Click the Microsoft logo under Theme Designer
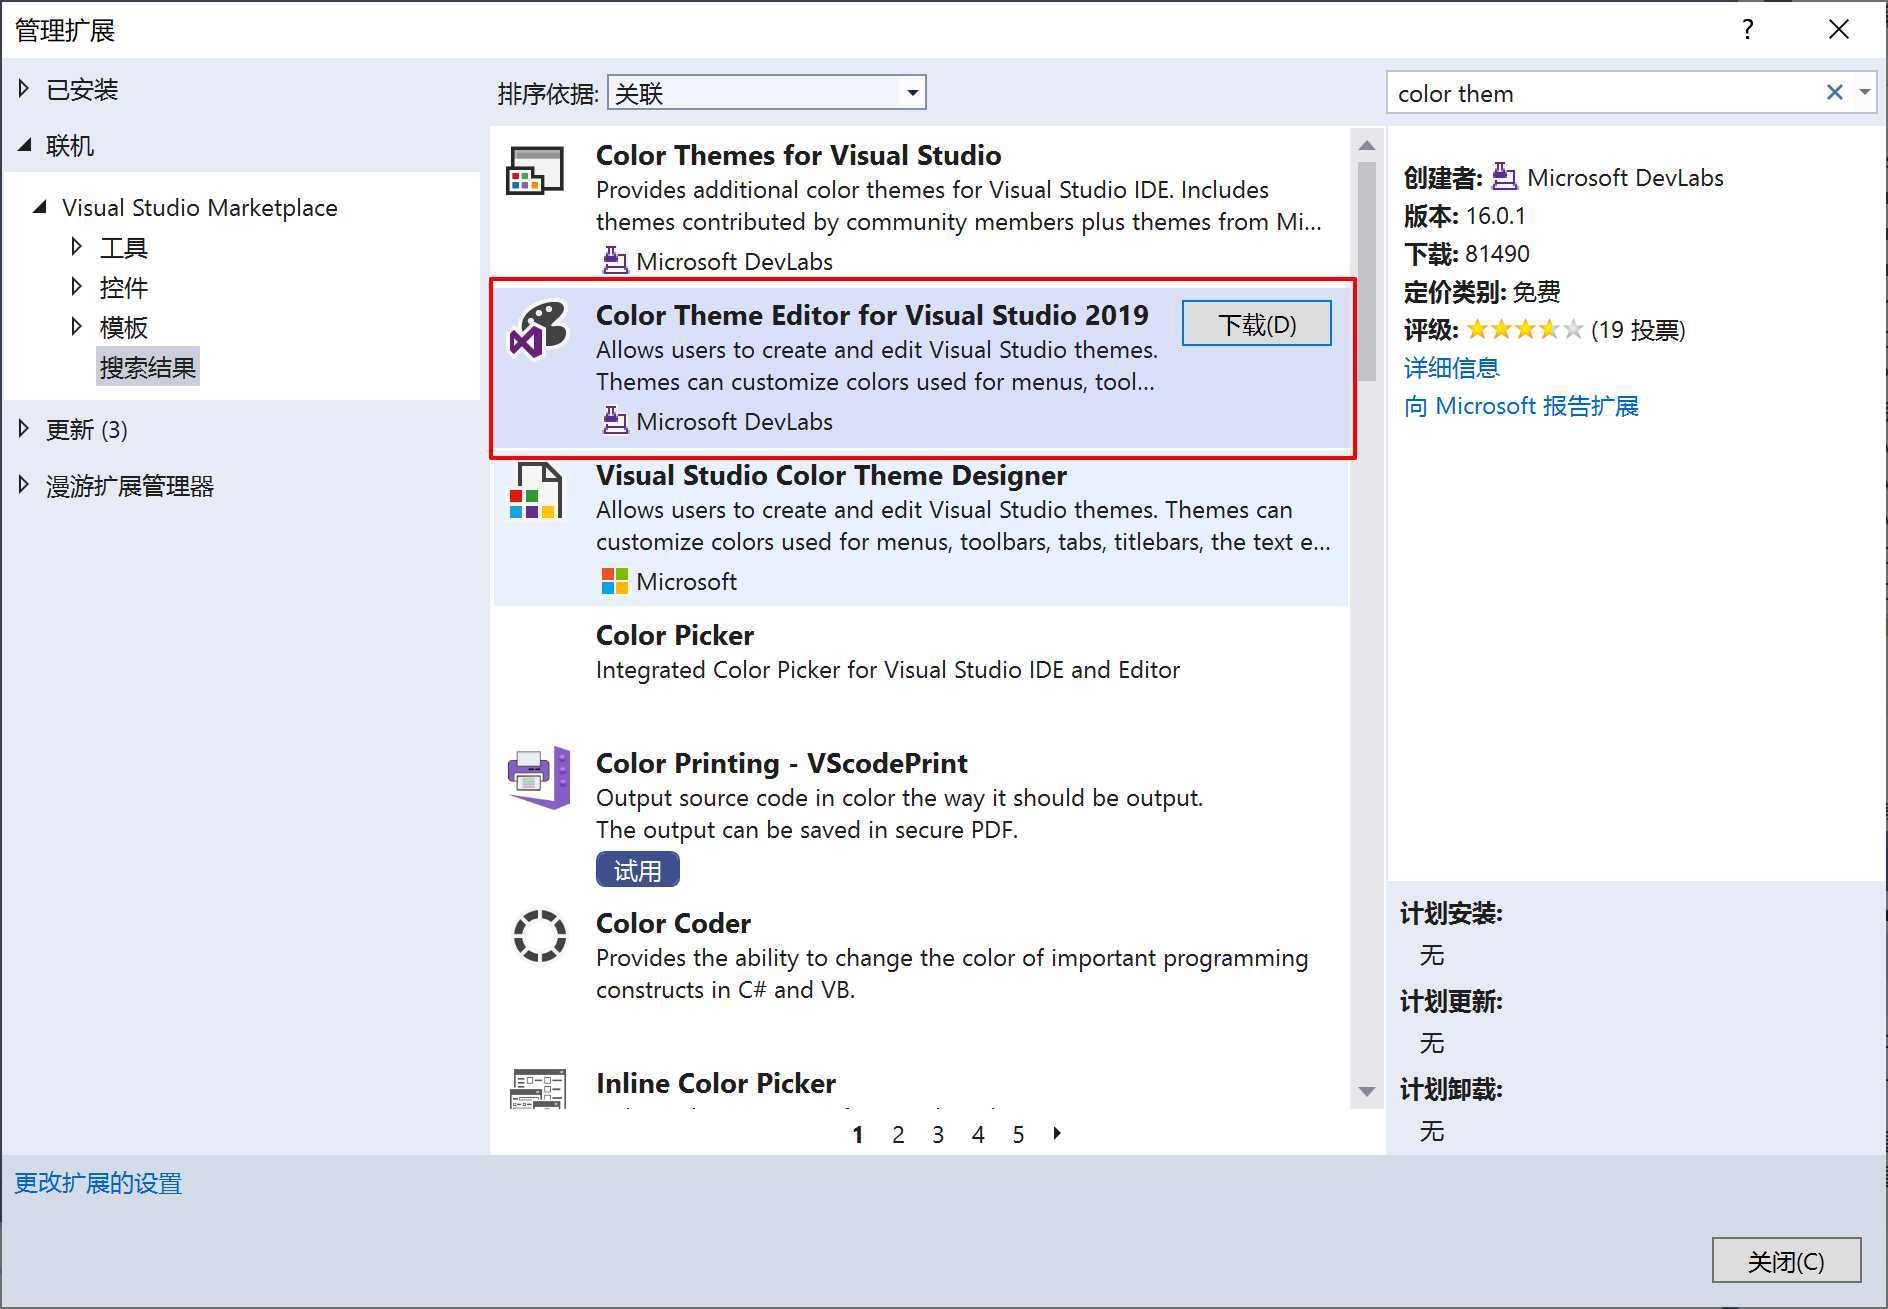 614,581
